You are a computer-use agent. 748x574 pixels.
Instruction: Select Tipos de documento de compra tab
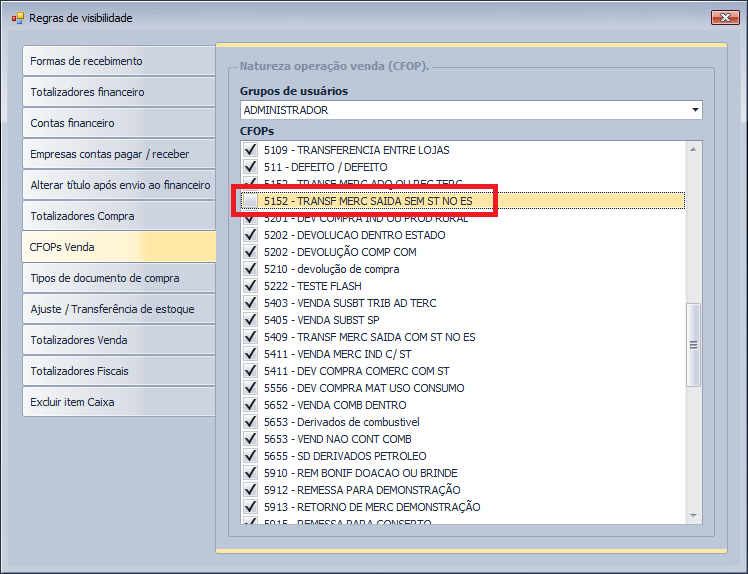118,278
